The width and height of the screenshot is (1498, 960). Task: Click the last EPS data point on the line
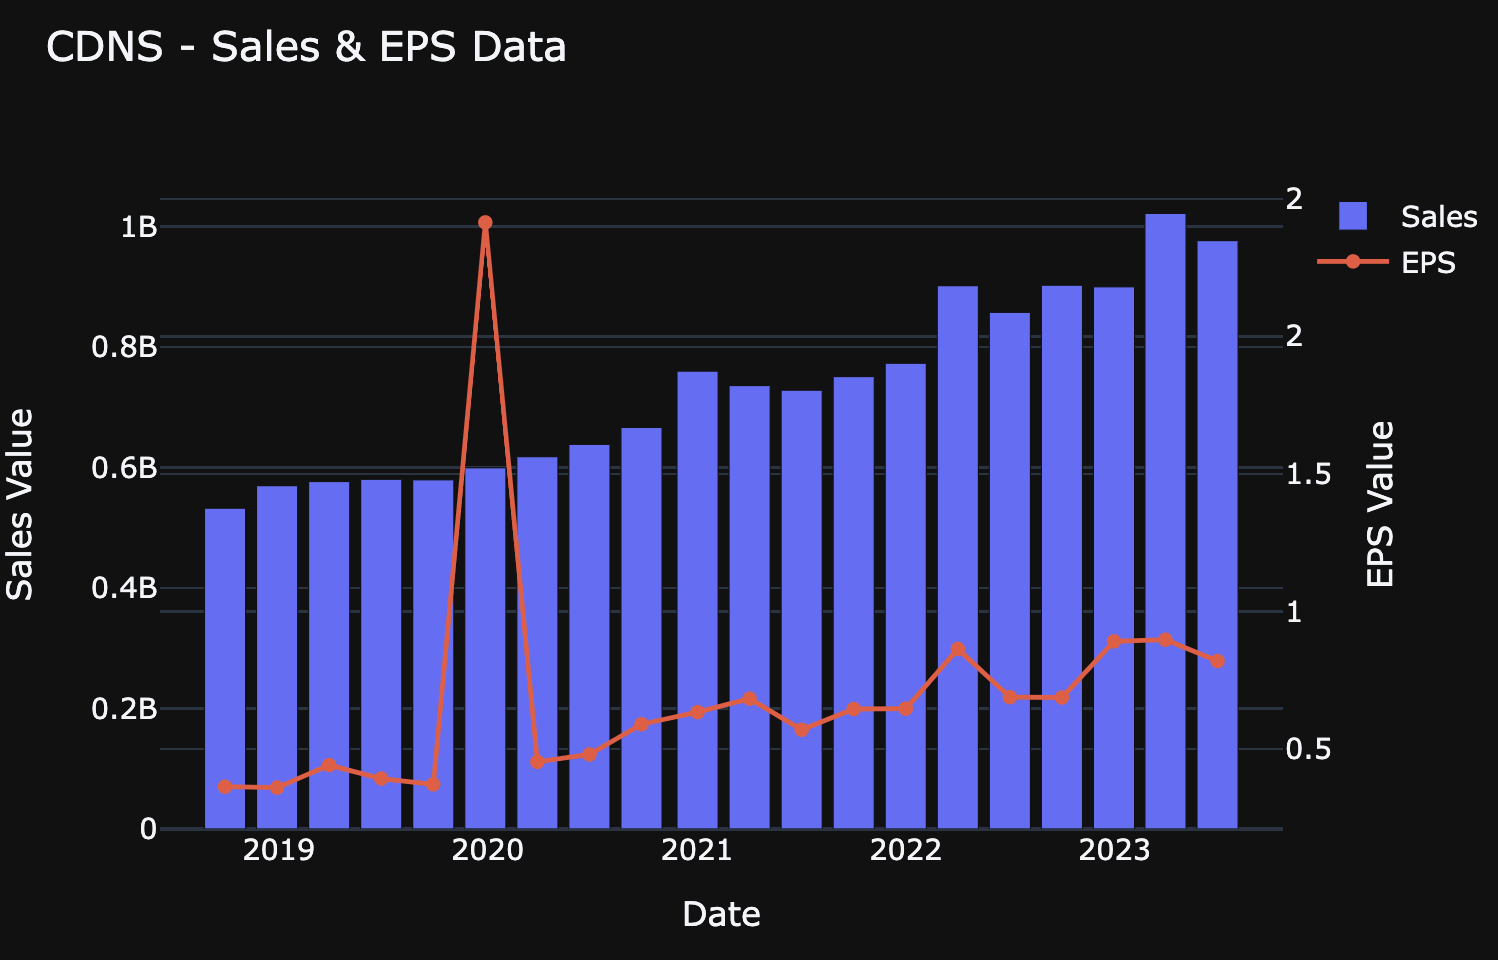[1217, 661]
